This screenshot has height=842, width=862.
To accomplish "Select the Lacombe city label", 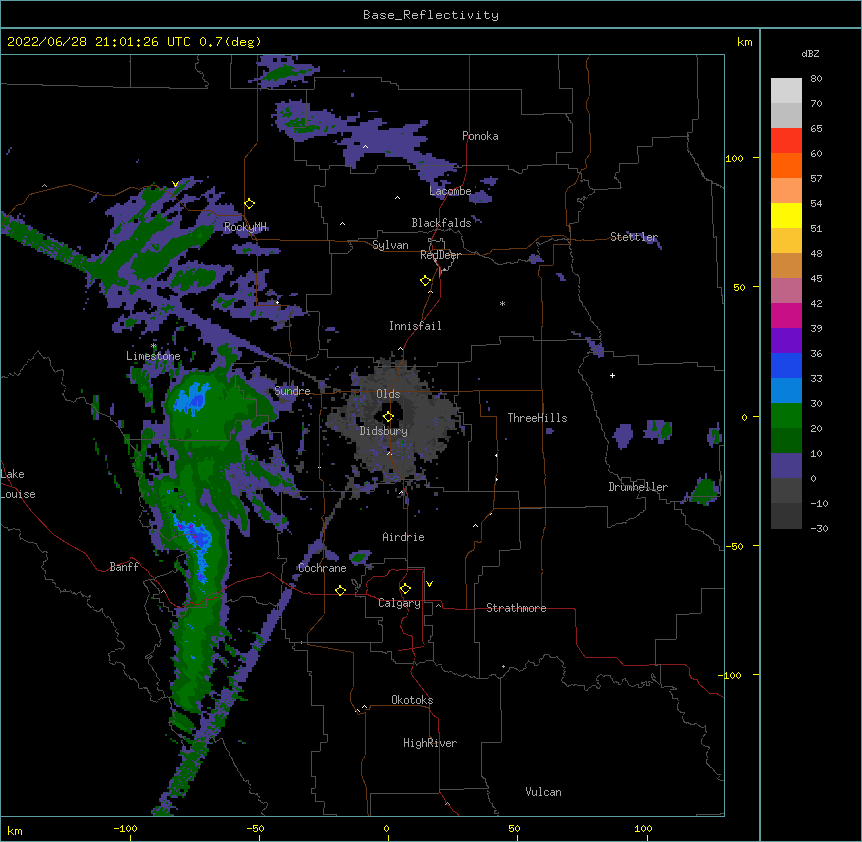I will [x=450, y=191].
